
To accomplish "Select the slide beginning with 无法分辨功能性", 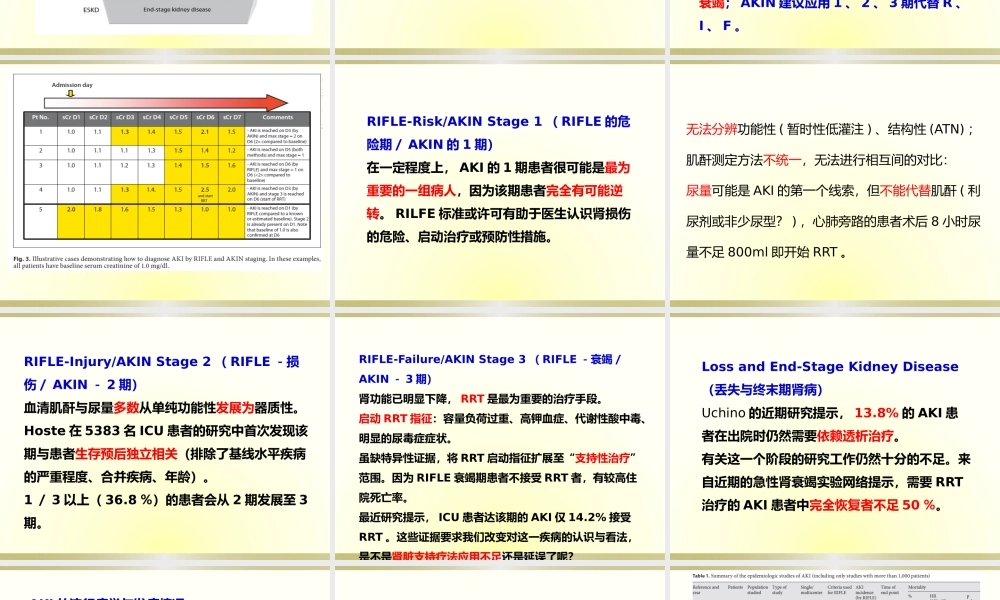I will (x=834, y=182).
